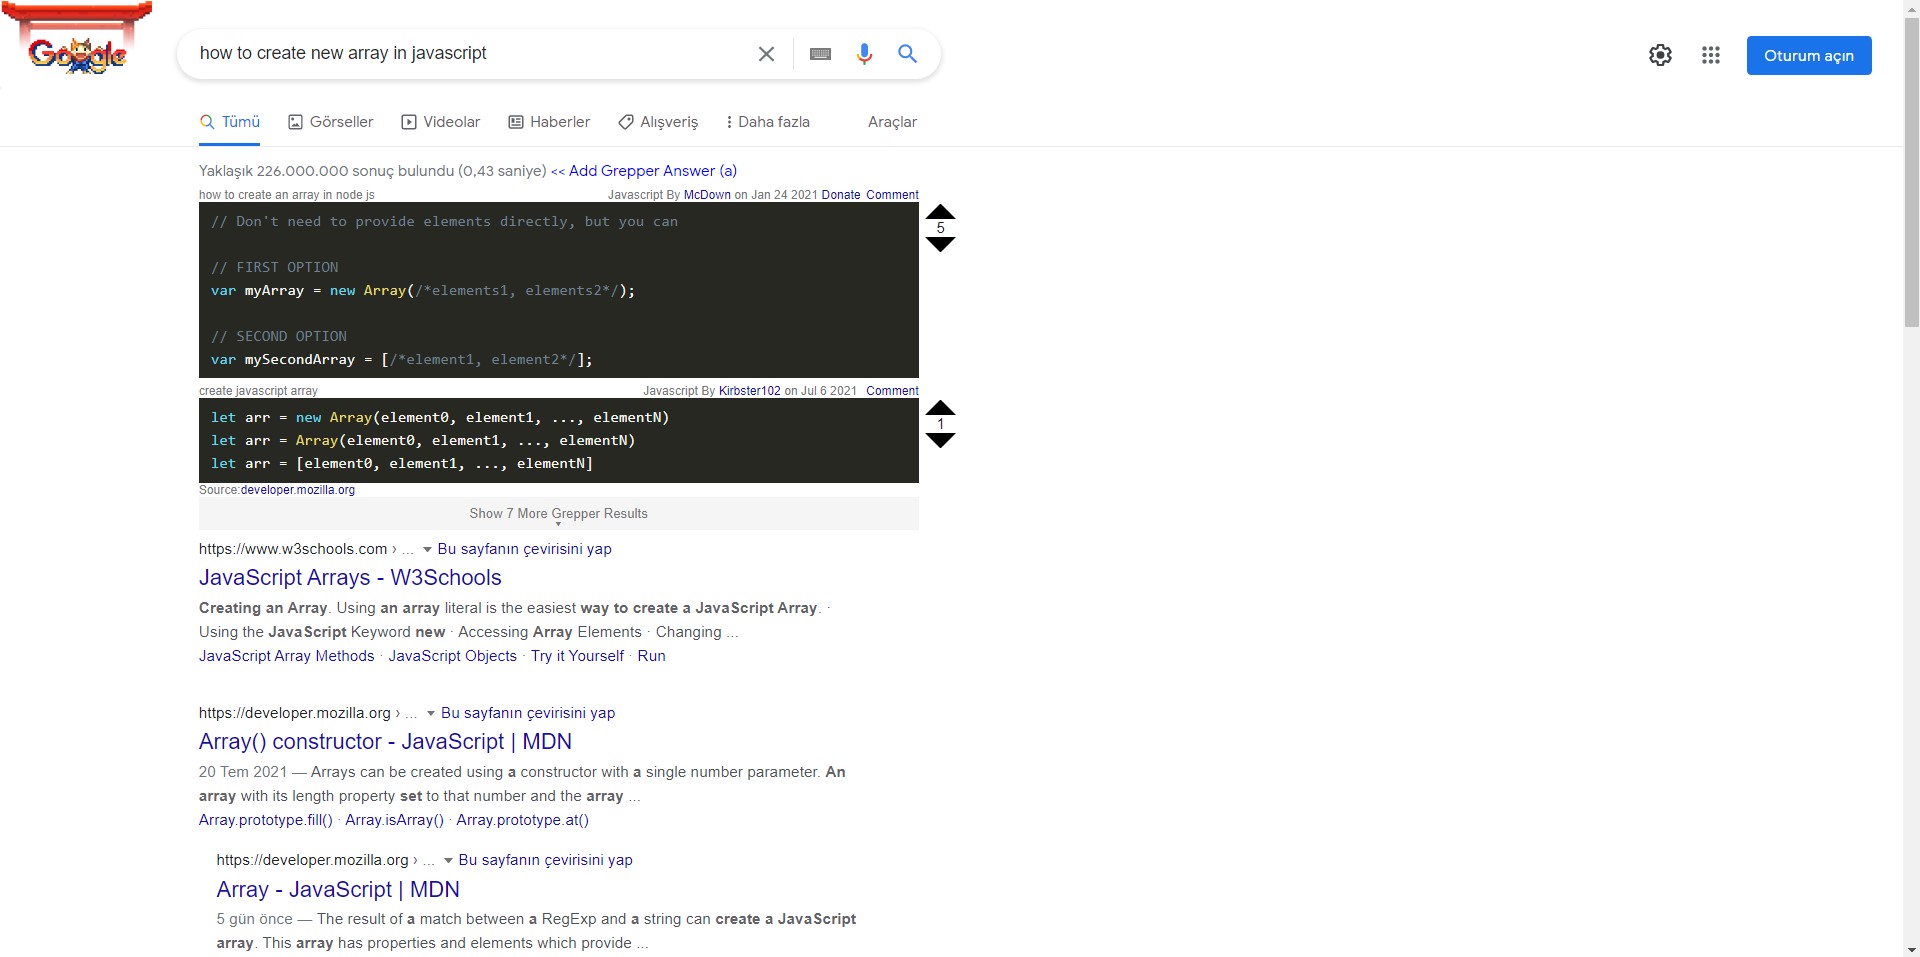Click the blue search magnifier button
Viewport: 1920px width, 957px height.
pyautogui.click(x=907, y=54)
